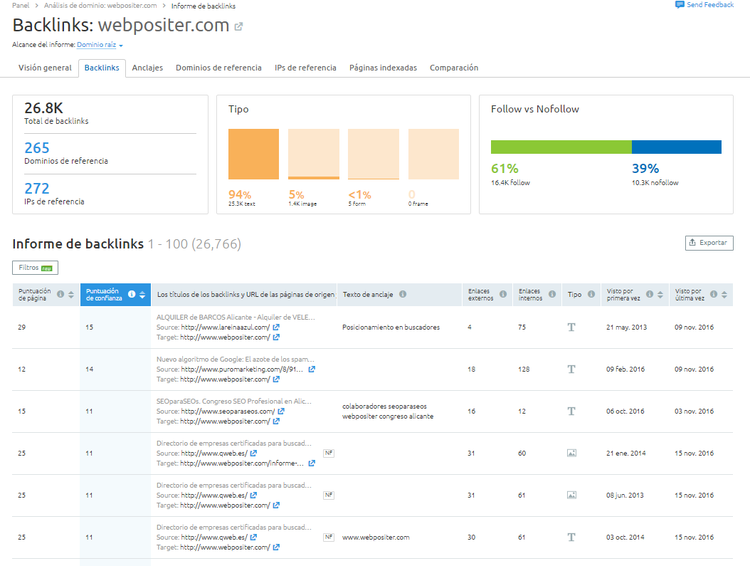Click the 5% image type bar
This screenshot has width=750, height=566.
pyautogui.click(x=314, y=154)
